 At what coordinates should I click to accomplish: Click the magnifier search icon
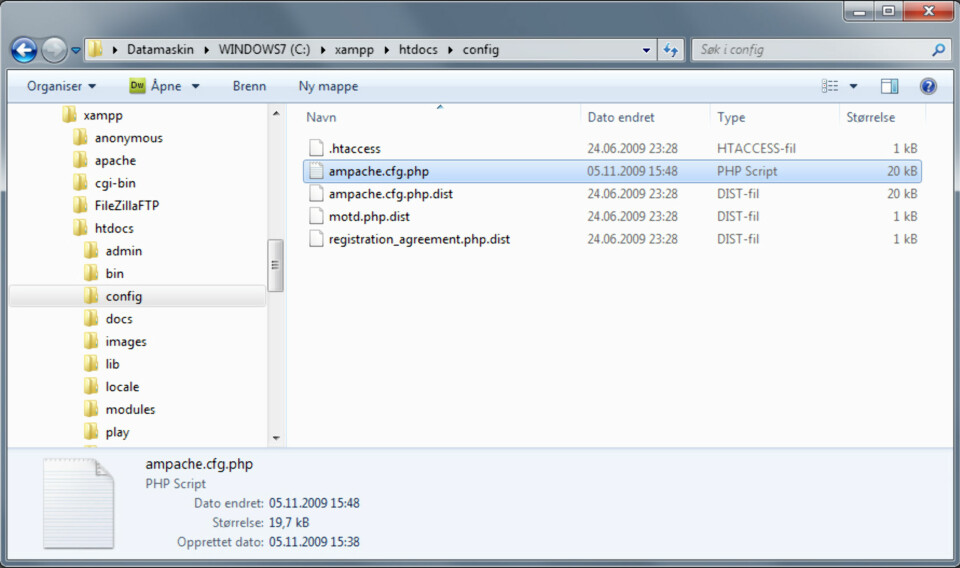point(938,50)
